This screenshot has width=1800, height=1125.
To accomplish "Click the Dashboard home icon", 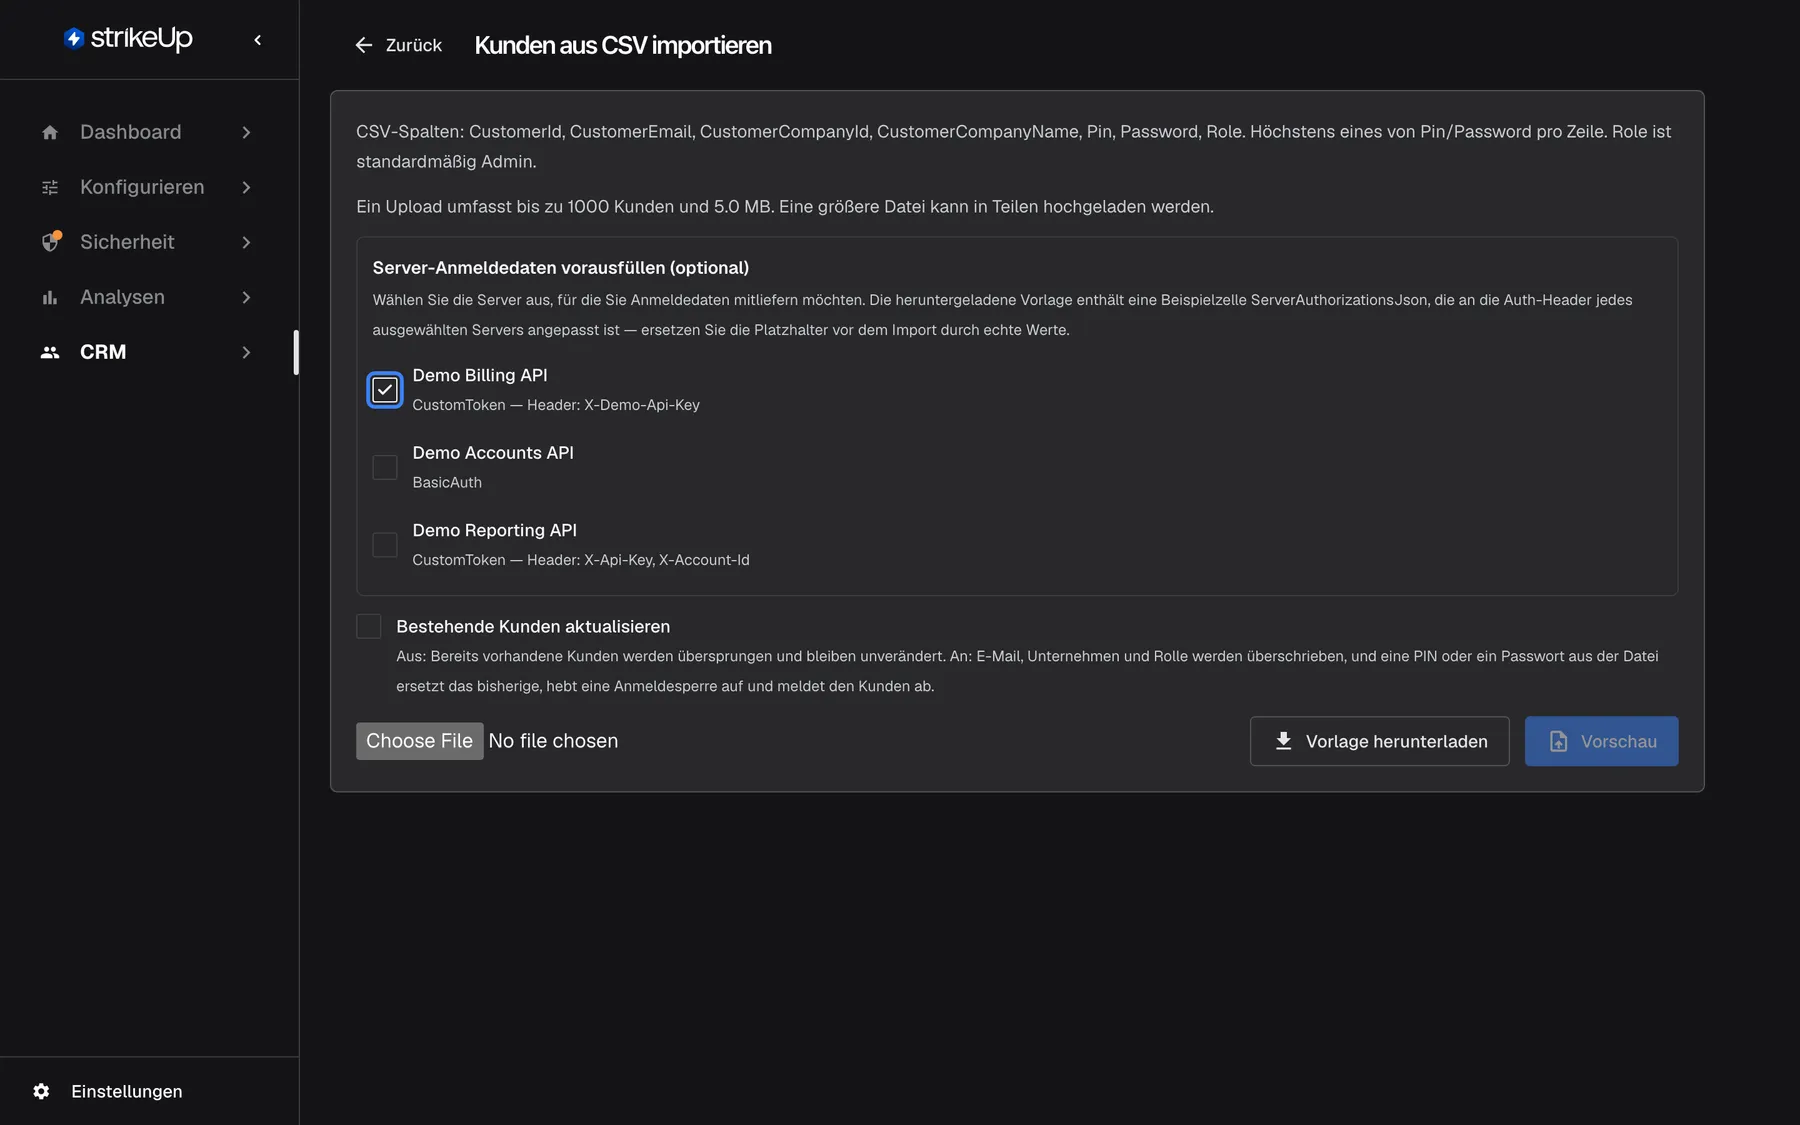I will coord(50,132).
